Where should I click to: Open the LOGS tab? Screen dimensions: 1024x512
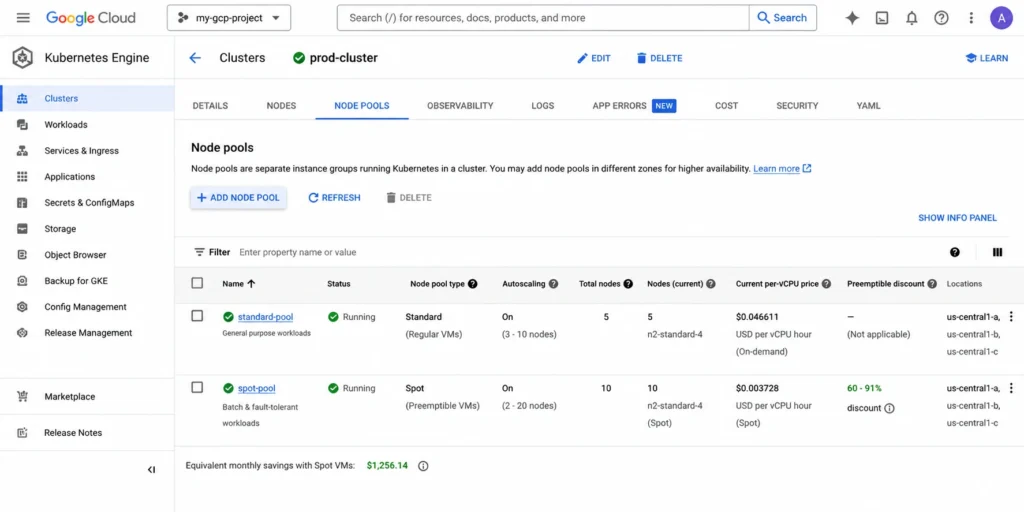click(x=543, y=106)
